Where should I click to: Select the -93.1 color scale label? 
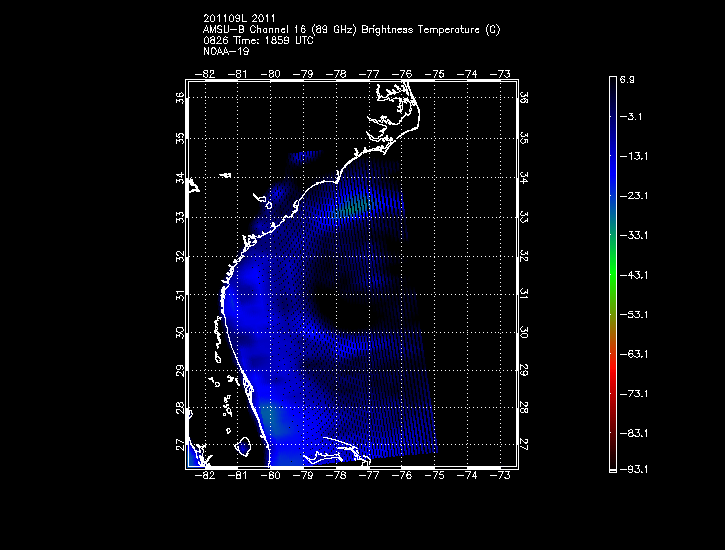click(633, 470)
